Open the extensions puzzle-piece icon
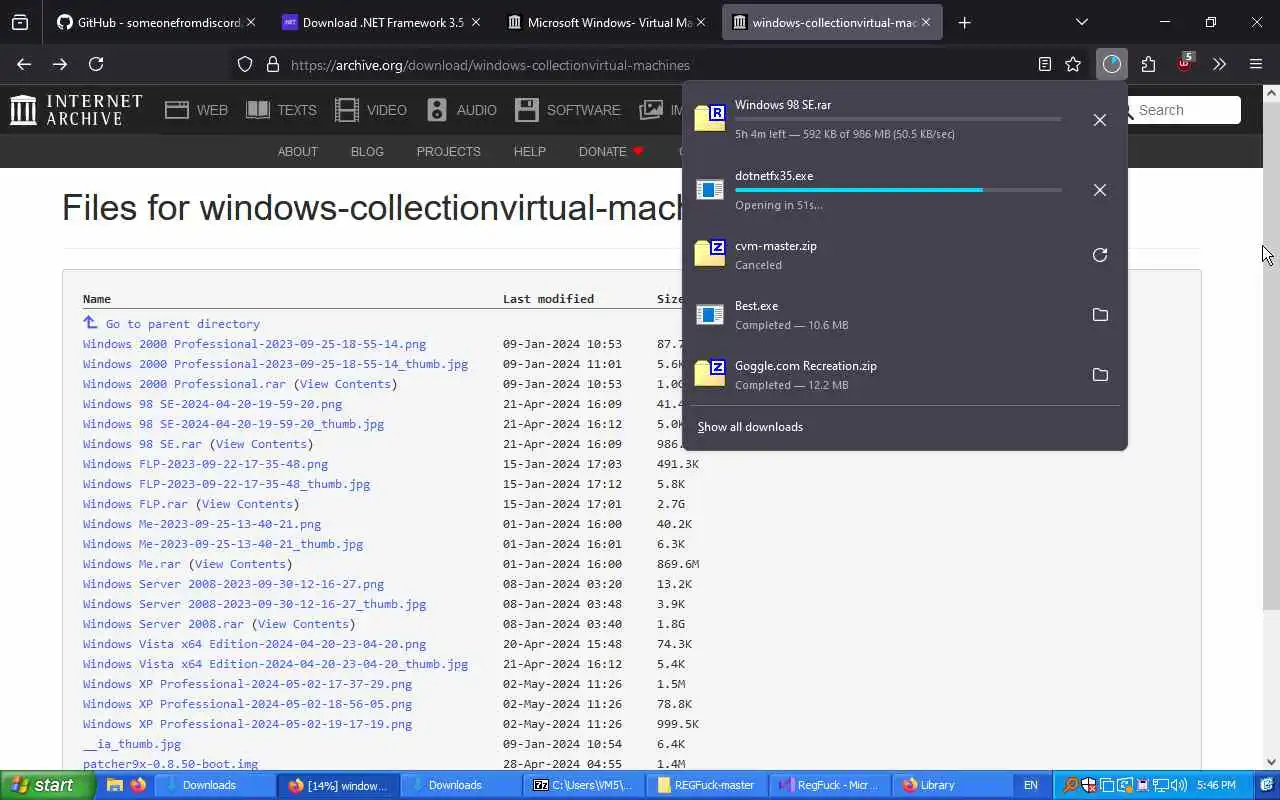This screenshot has height=800, width=1280. (1148, 64)
